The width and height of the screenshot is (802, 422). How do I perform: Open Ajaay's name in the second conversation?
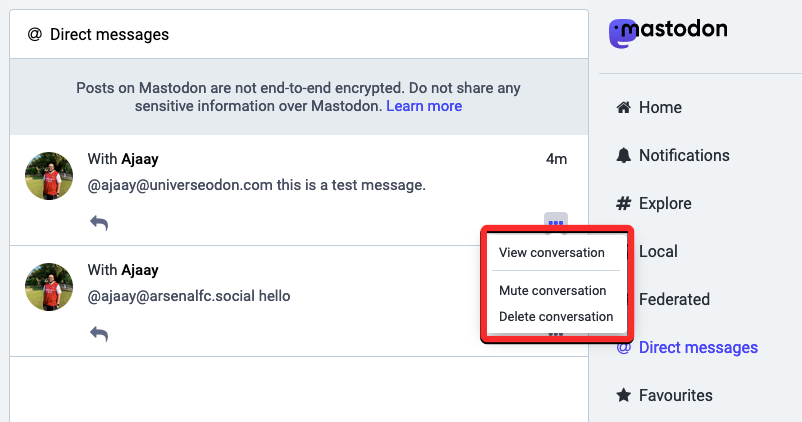[x=140, y=269]
